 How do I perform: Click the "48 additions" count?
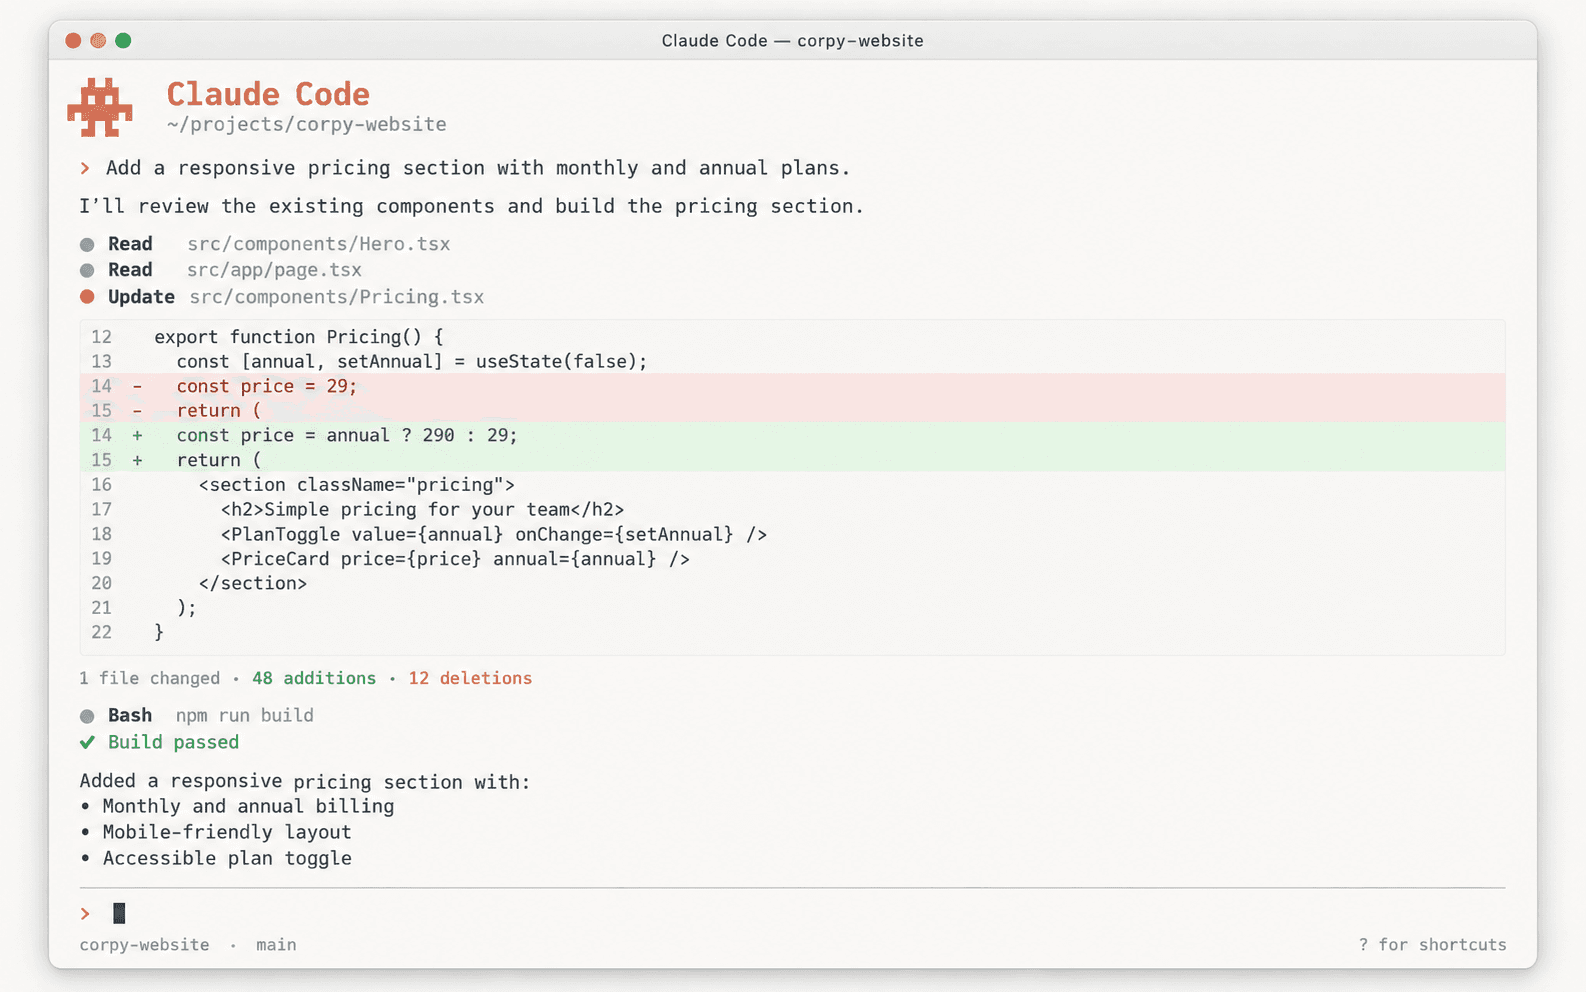point(314,678)
